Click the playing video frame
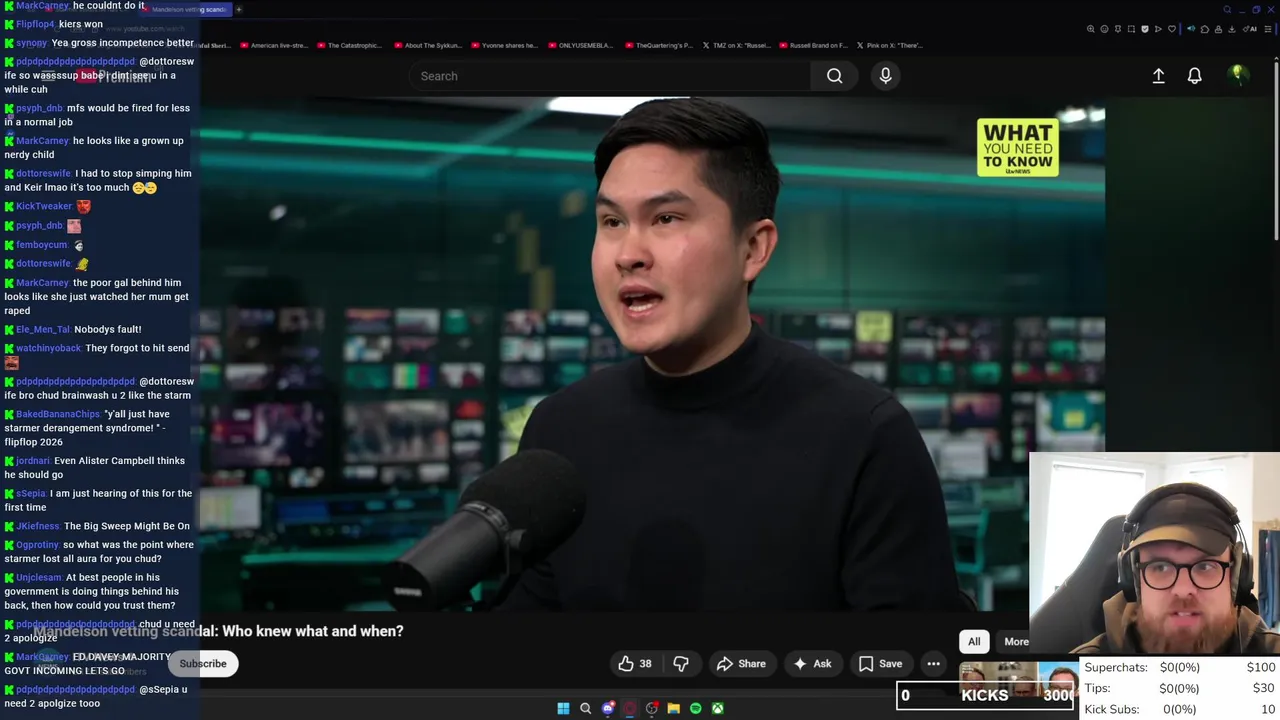Screen dimensions: 1280x720 [x=652, y=353]
